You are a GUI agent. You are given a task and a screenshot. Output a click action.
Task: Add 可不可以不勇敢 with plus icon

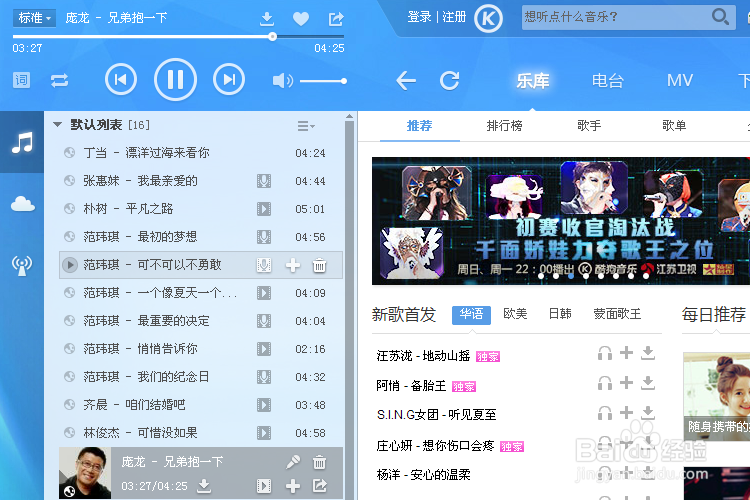[293, 265]
